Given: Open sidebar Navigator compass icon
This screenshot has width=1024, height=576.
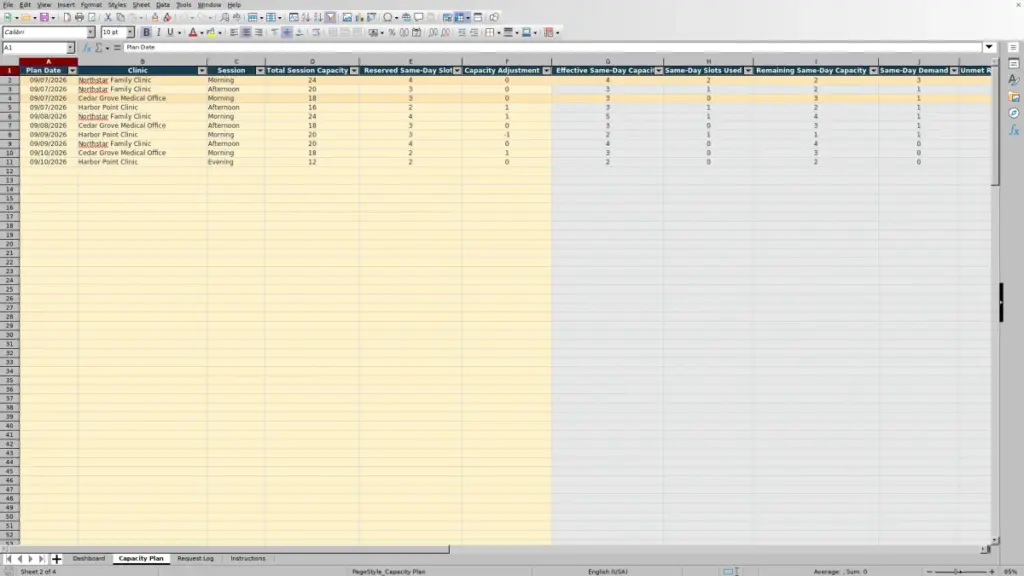Looking at the screenshot, I should click(x=1014, y=113).
